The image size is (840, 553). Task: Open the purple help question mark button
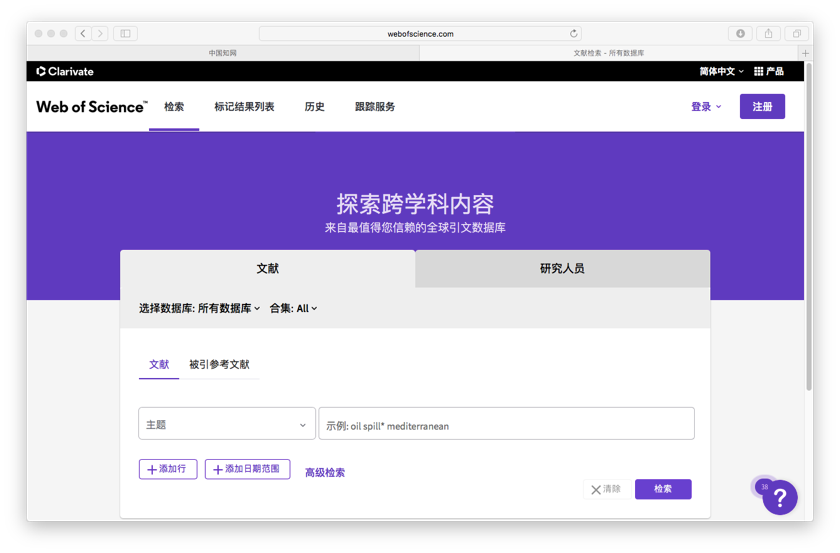pyautogui.click(x=780, y=497)
